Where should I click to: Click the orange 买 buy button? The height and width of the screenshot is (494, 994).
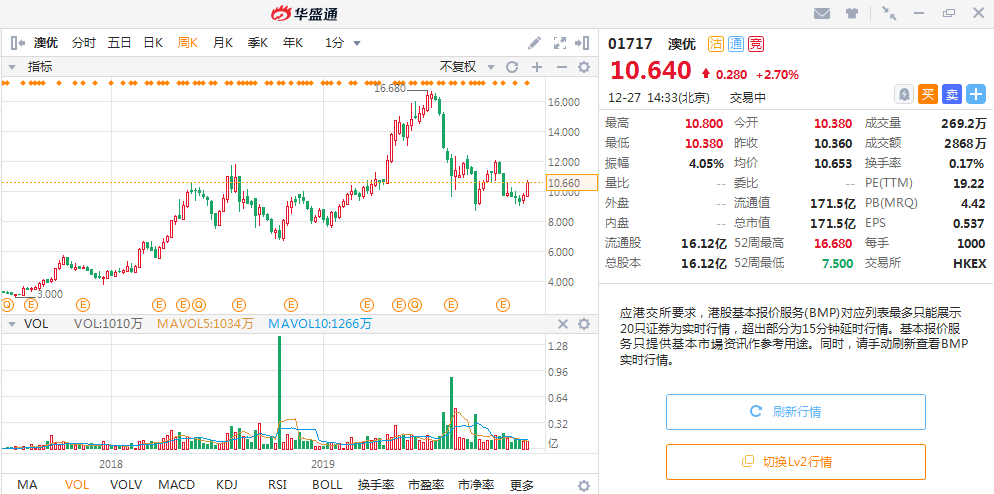pyautogui.click(x=927, y=94)
